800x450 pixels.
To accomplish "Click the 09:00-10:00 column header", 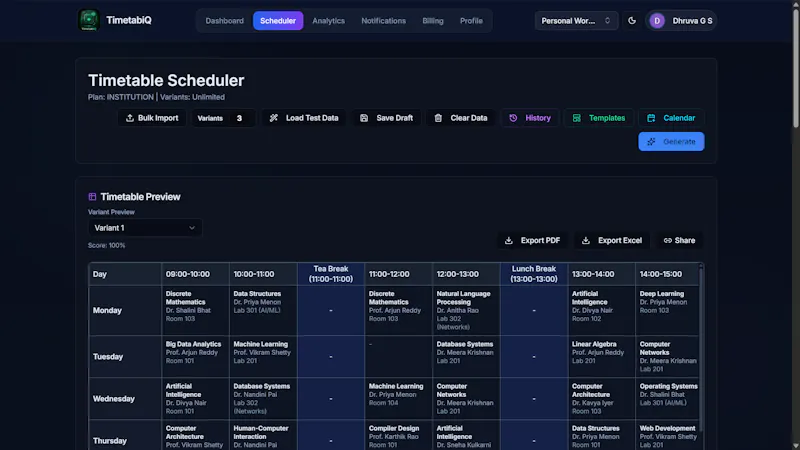I will [x=195, y=274].
